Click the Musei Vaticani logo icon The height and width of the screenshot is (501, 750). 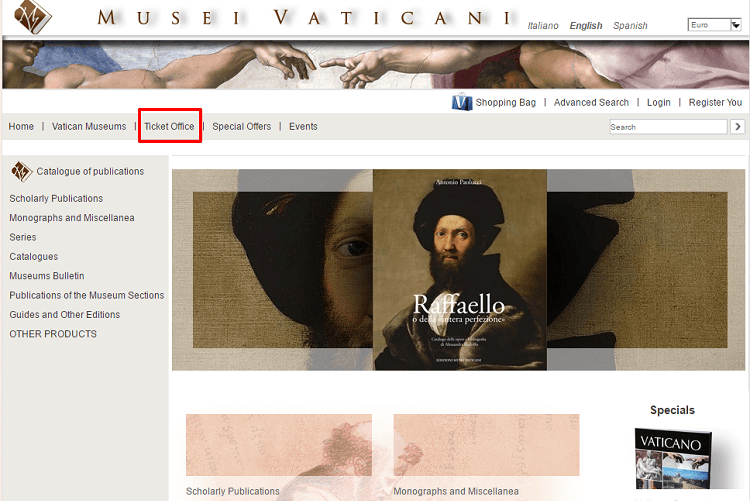pos(33,17)
